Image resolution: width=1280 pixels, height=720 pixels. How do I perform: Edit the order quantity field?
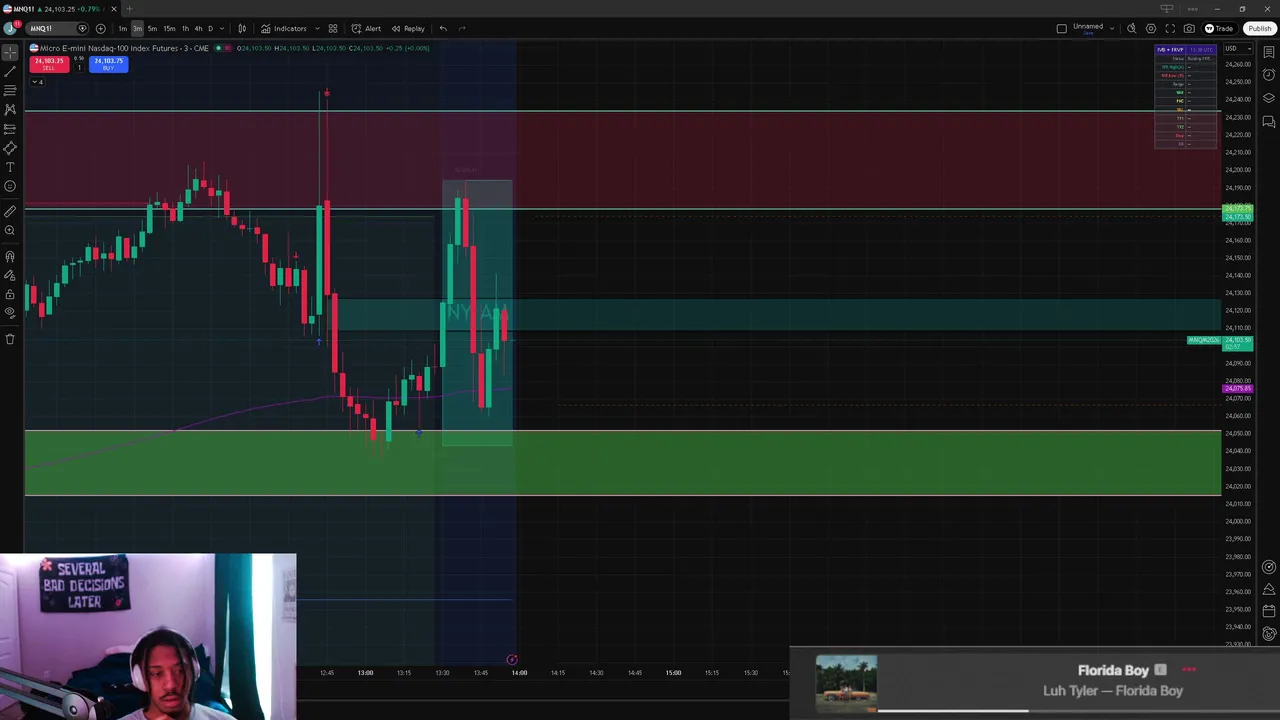point(79,67)
